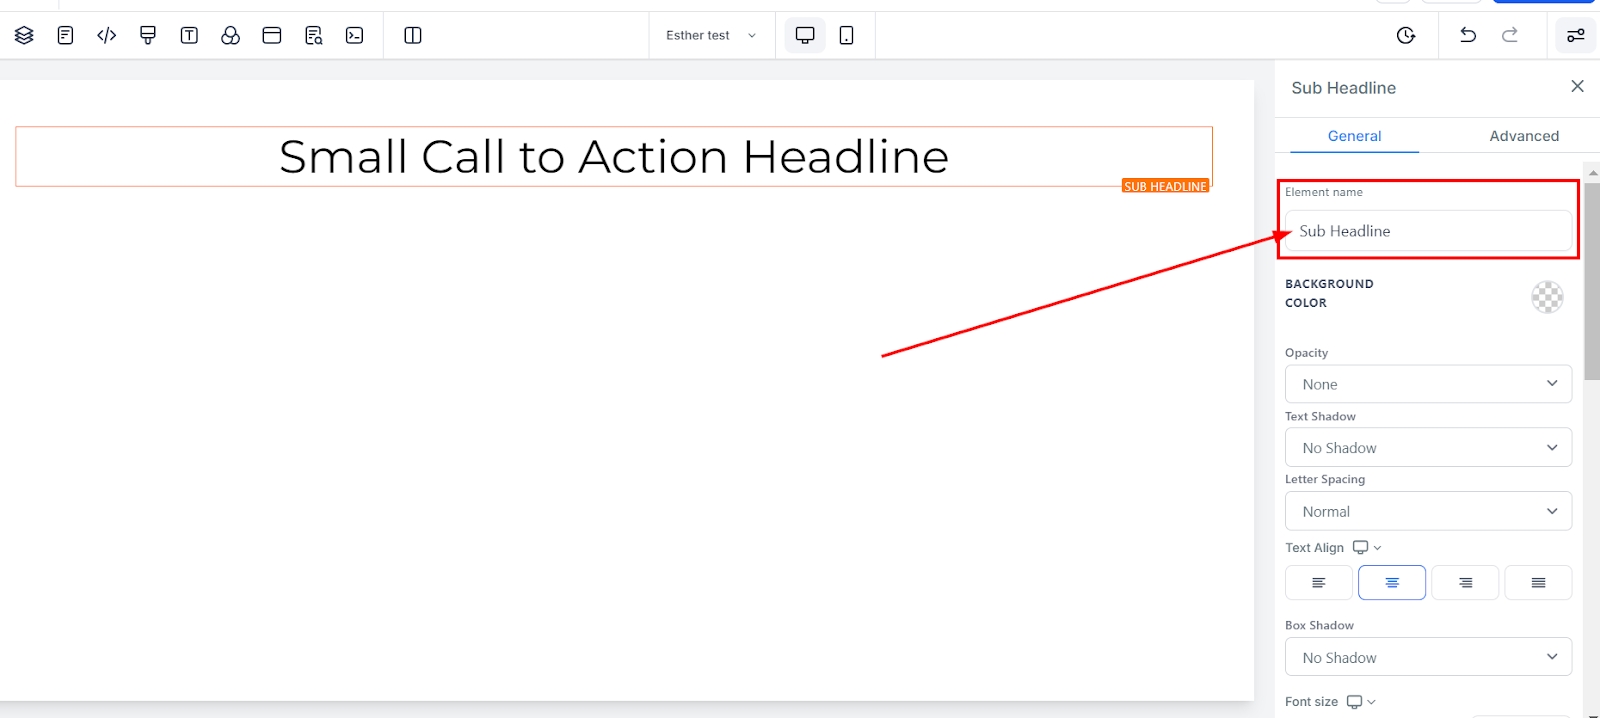Screen dimensions: 1600x718
Task: Click the version history clock icon
Action: [x=1405, y=36]
